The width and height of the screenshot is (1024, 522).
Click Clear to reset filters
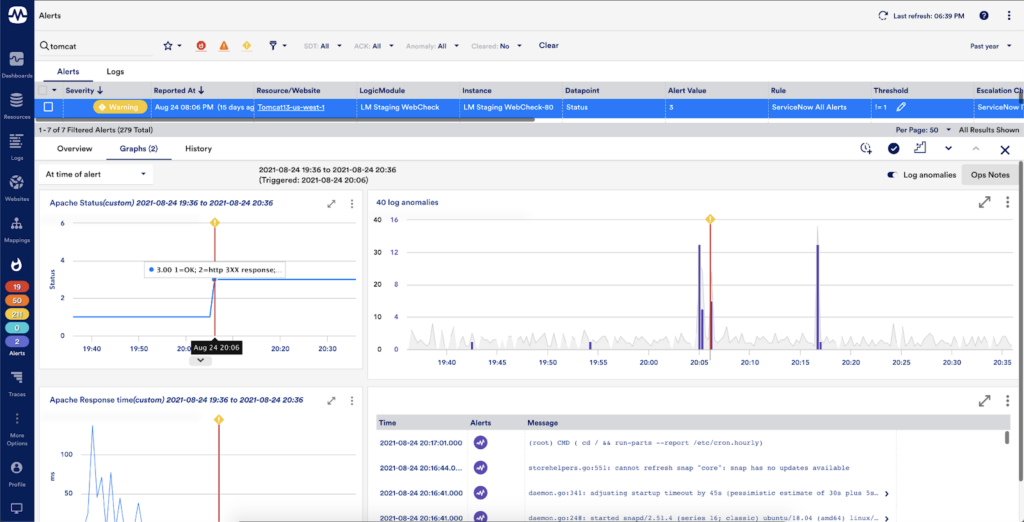click(x=549, y=46)
